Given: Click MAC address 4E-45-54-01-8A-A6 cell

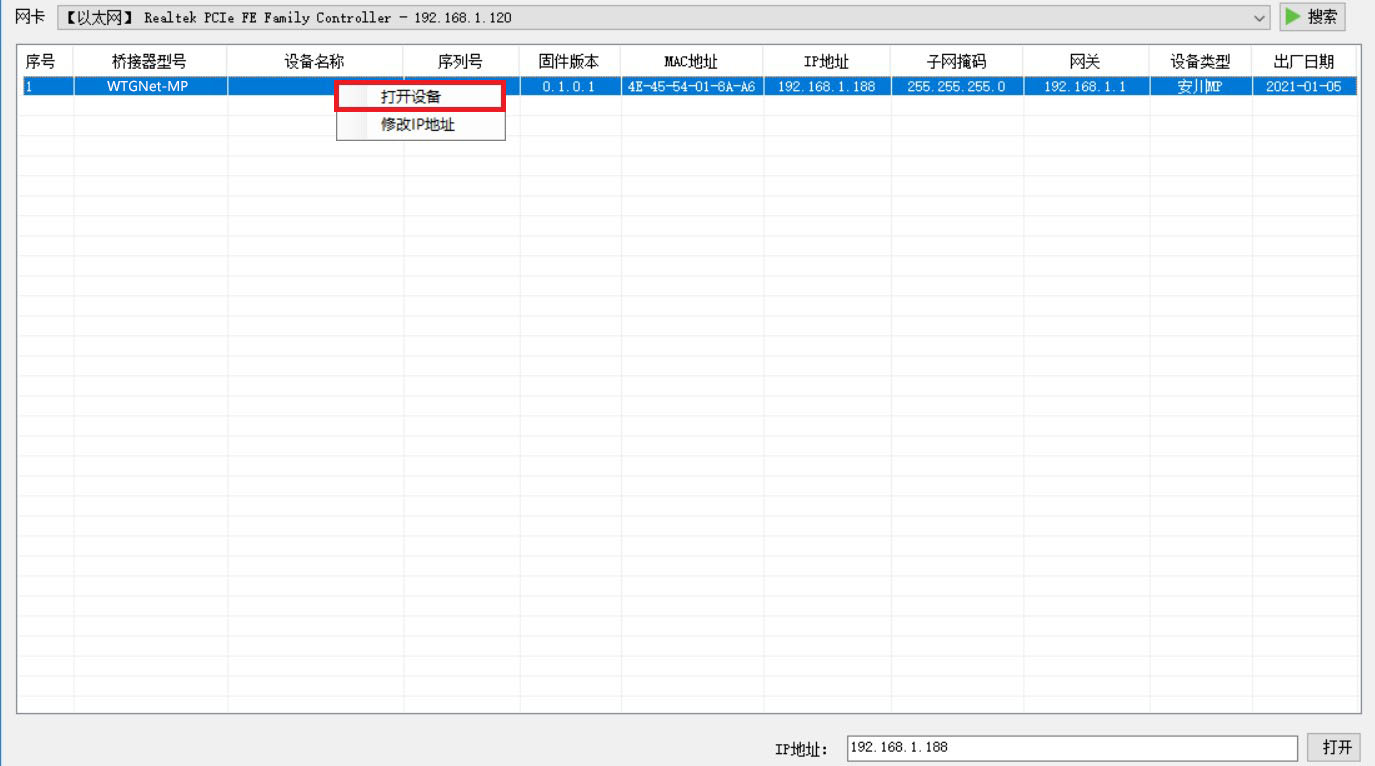Looking at the screenshot, I should tap(691, 86).
